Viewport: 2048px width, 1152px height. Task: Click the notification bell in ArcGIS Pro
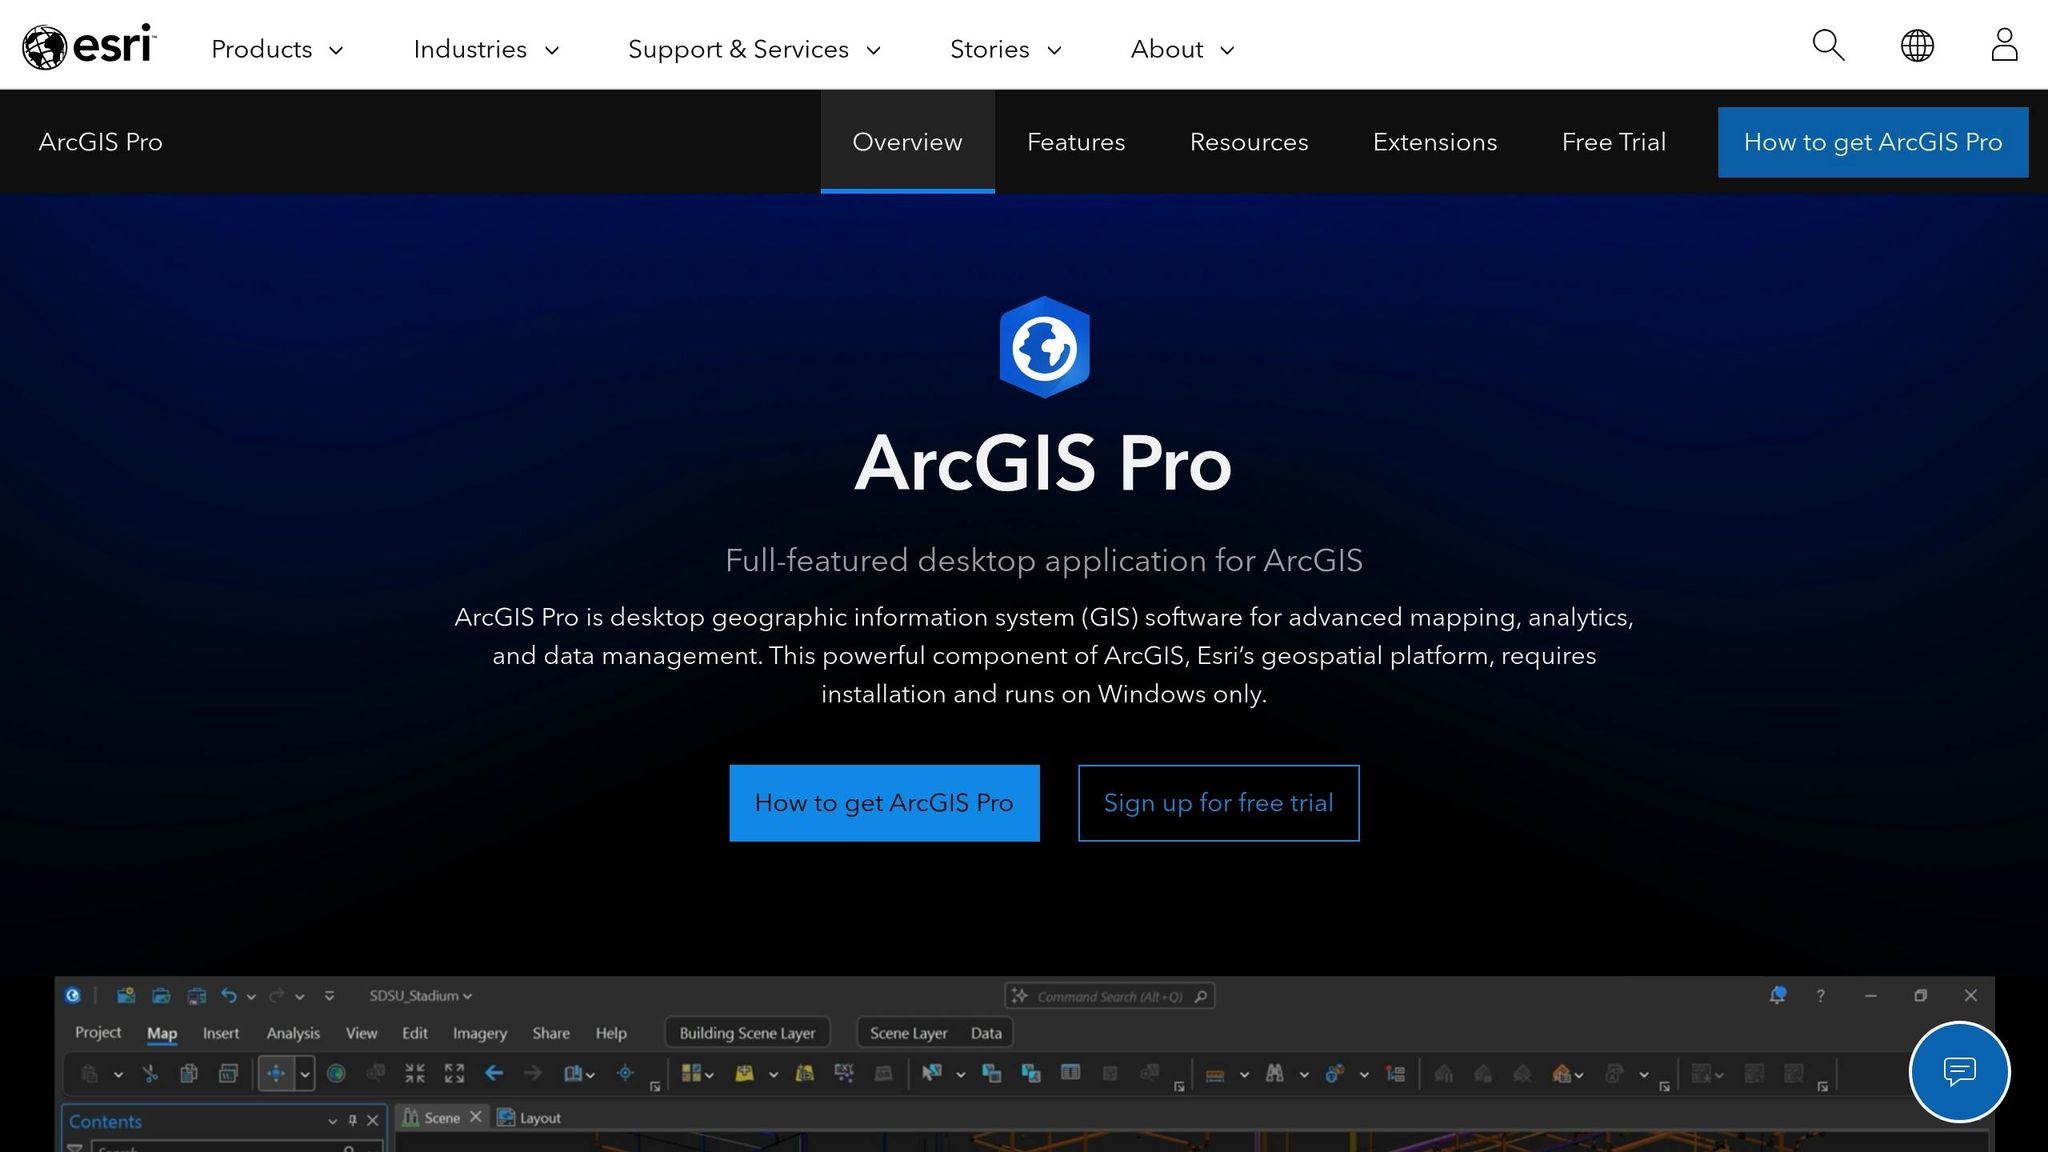pyautogui.click(x=1779, y=995)
